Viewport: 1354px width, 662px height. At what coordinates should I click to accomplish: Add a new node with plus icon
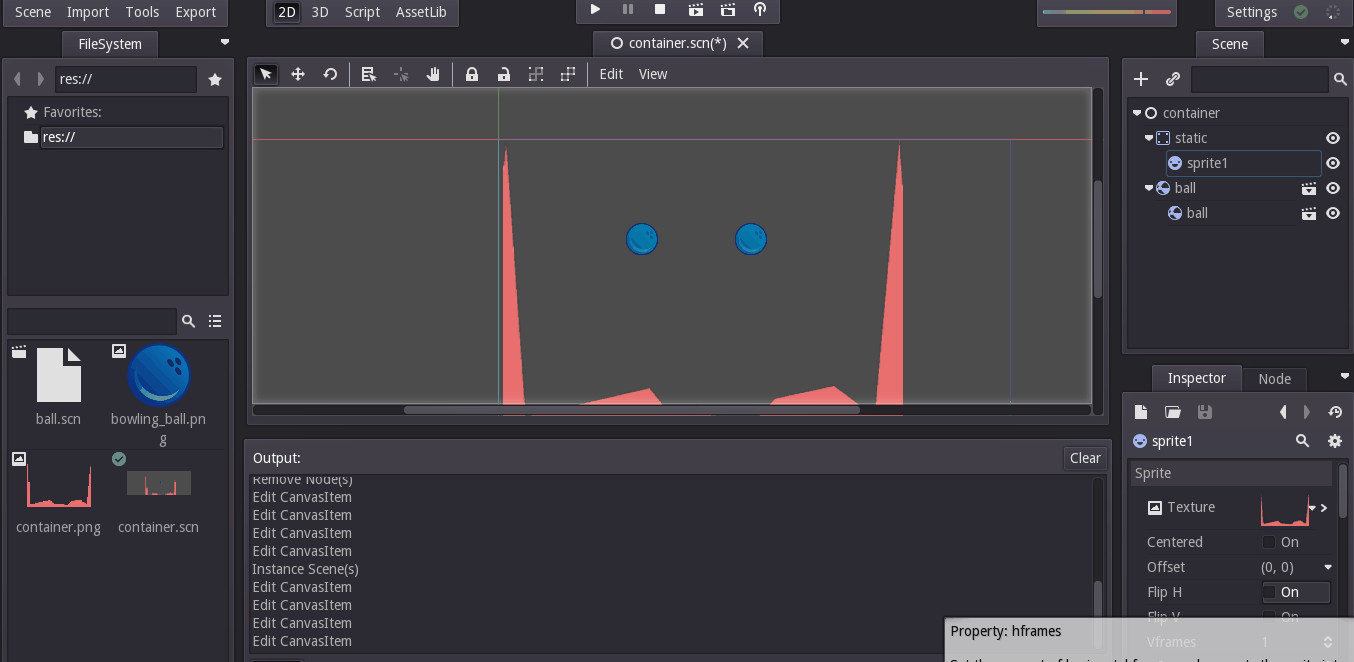coord(1141,79)
